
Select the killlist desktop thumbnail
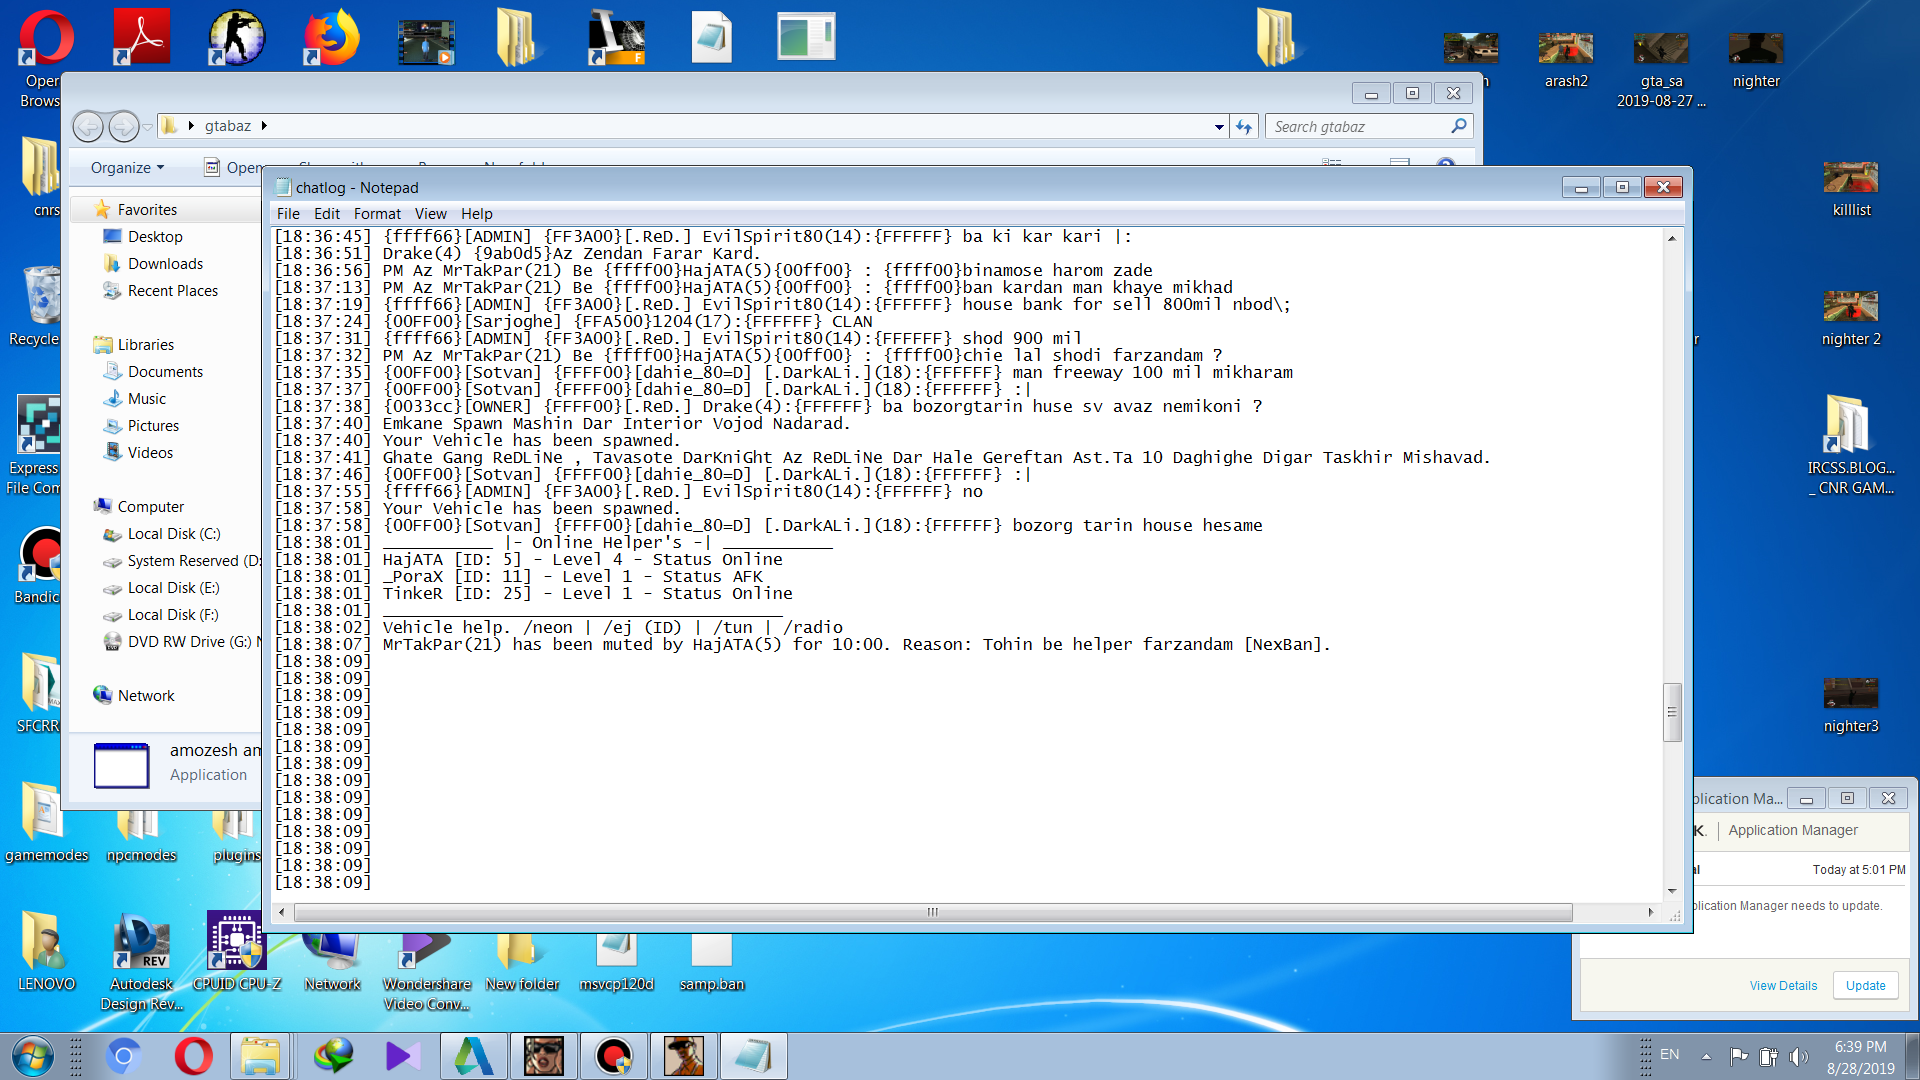click(1851, 188)
